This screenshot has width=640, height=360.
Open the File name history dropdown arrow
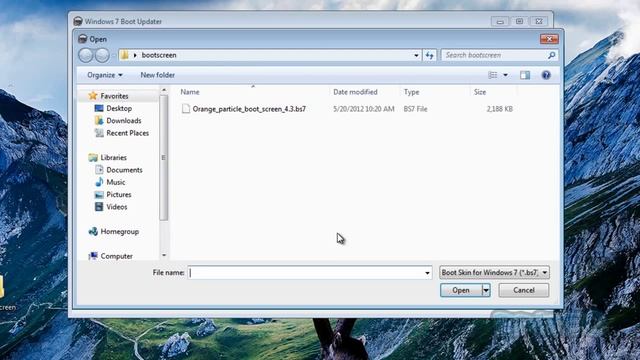pyautogui.click(x=427, y=273)
